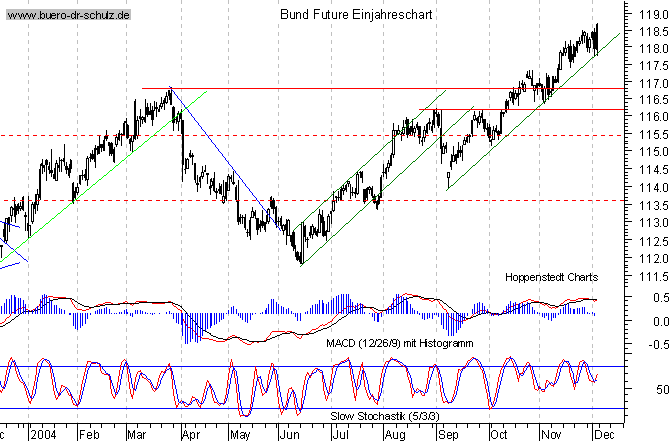The height and width of the screenshot is (441, 672).
Task: Jump to the Dec month marker
Action: coord(603,435)
